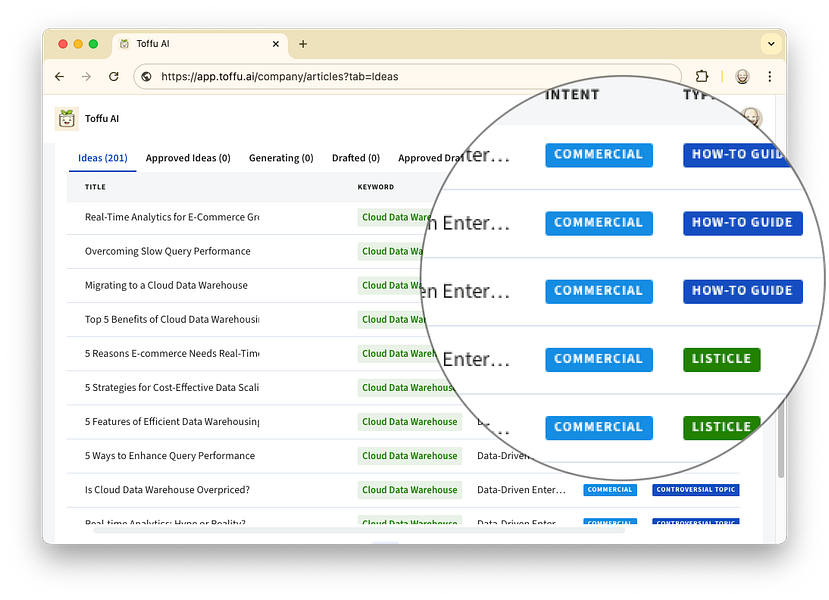Open '5 Reasons E-commerce Needs Real-Time' idea
The height and width of the screenshot is (600, 829).
[172, 354]
